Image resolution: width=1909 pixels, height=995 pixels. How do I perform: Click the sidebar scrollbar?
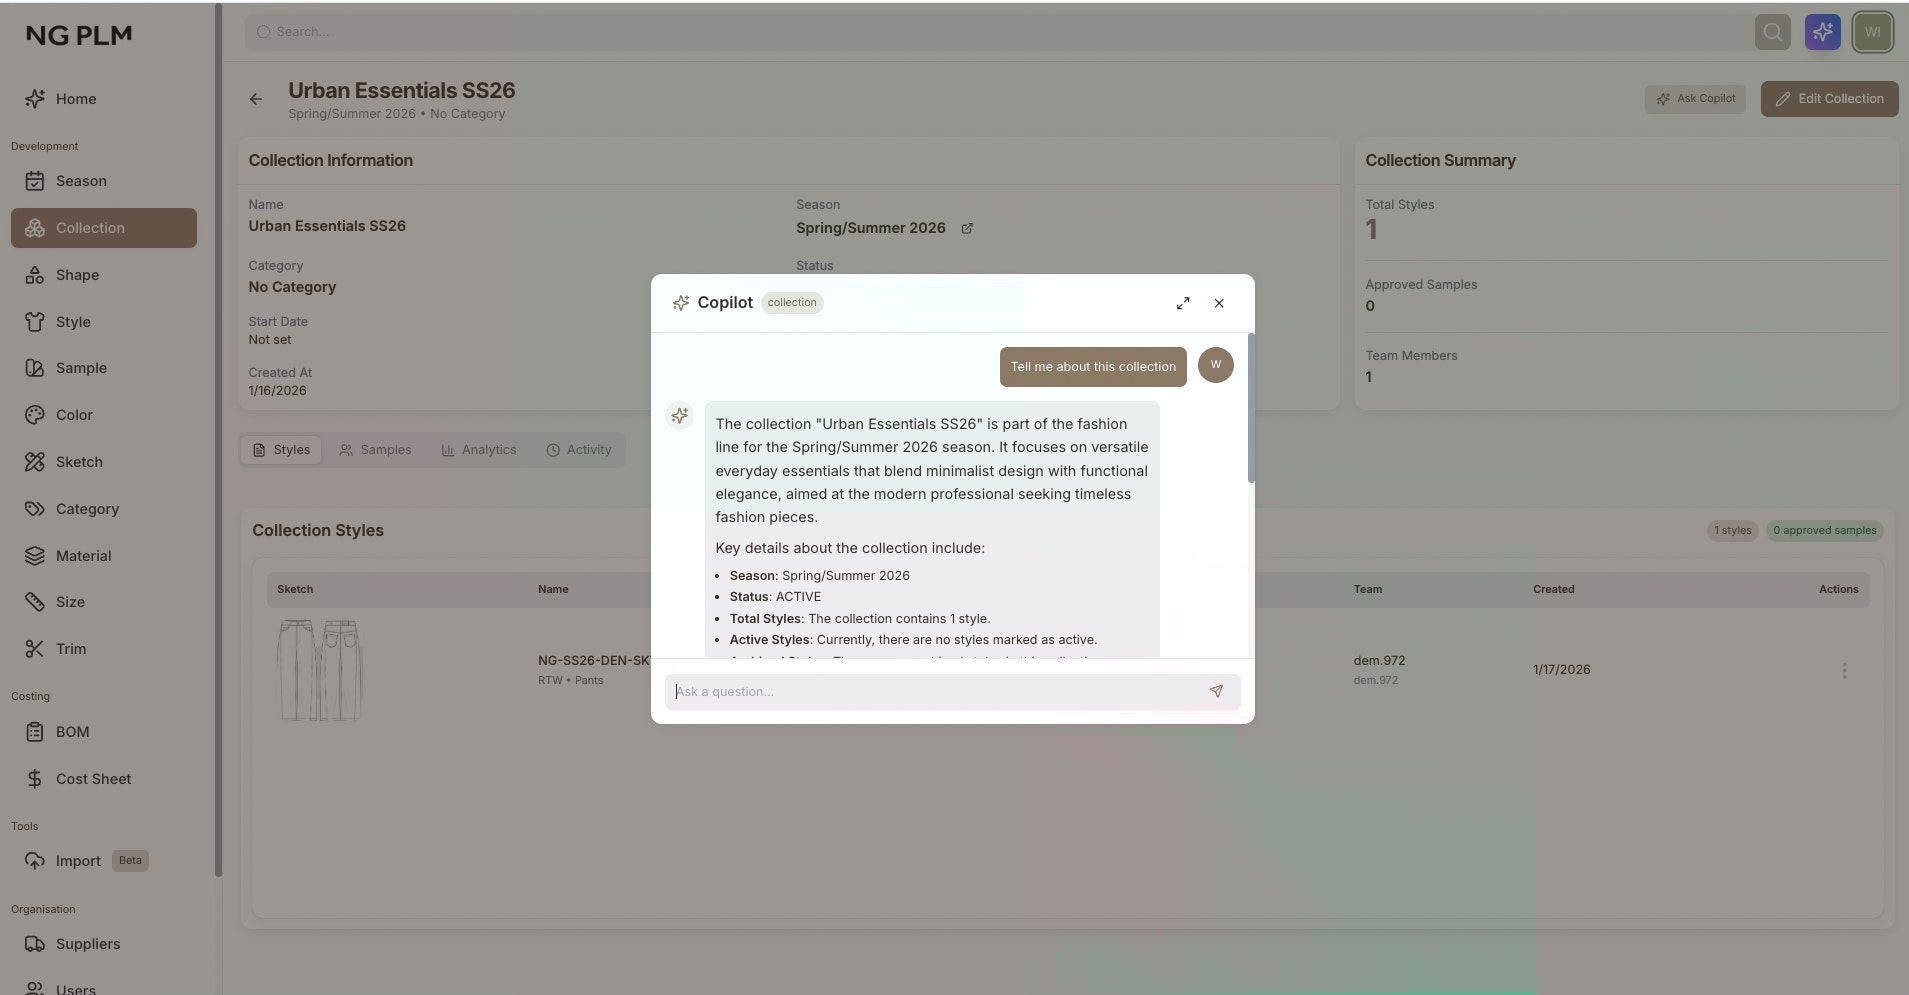tap(218, 440)
